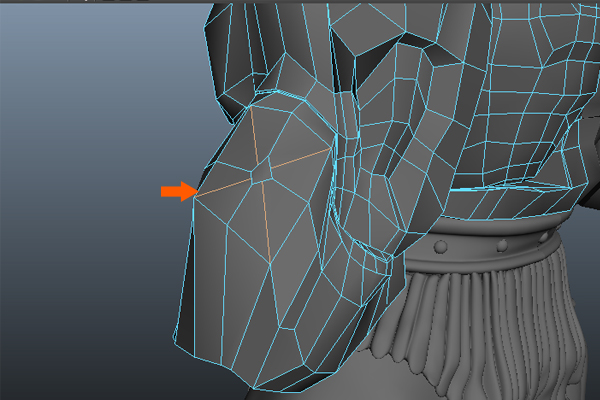600x400 pixels.
Task: Click the middle round rivet on the belt
Action: tap(502, 245)
